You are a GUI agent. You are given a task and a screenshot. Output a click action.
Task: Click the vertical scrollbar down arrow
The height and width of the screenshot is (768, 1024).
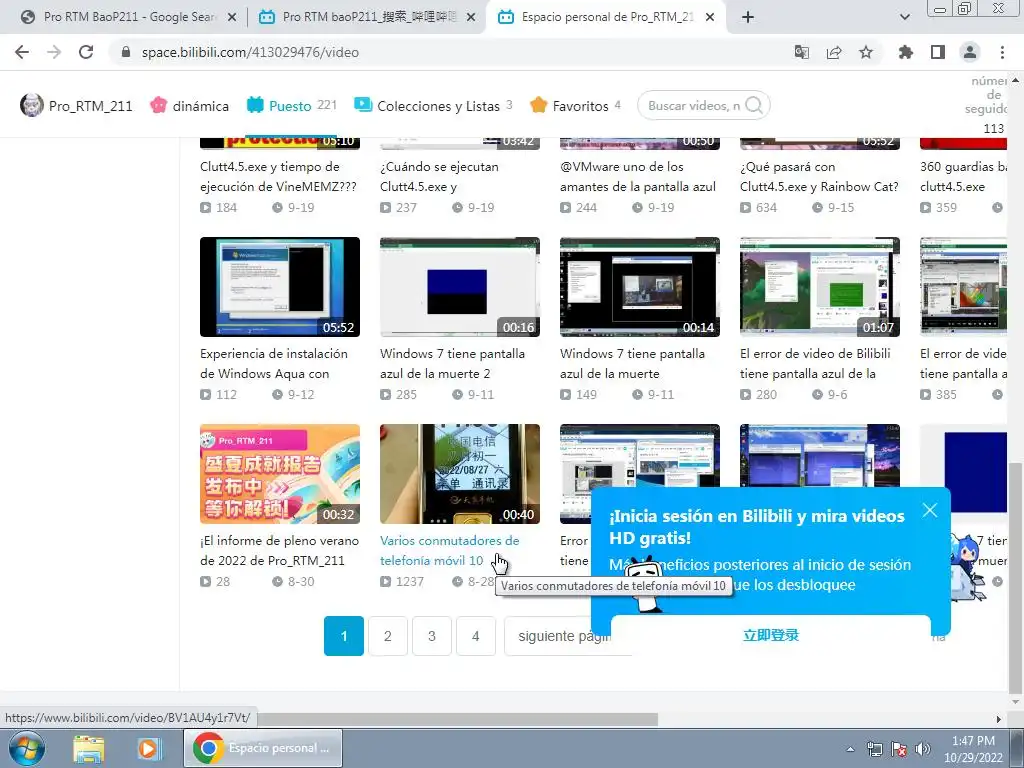pyautogui.click(x=1016, y=702)
